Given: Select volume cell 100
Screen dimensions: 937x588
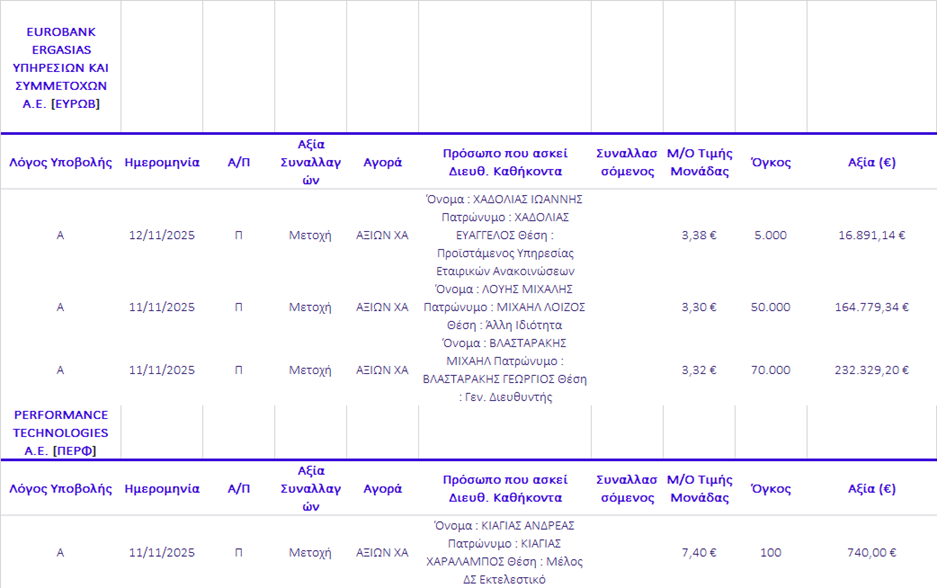Looking at the screenshot, I should coord(771,553).
